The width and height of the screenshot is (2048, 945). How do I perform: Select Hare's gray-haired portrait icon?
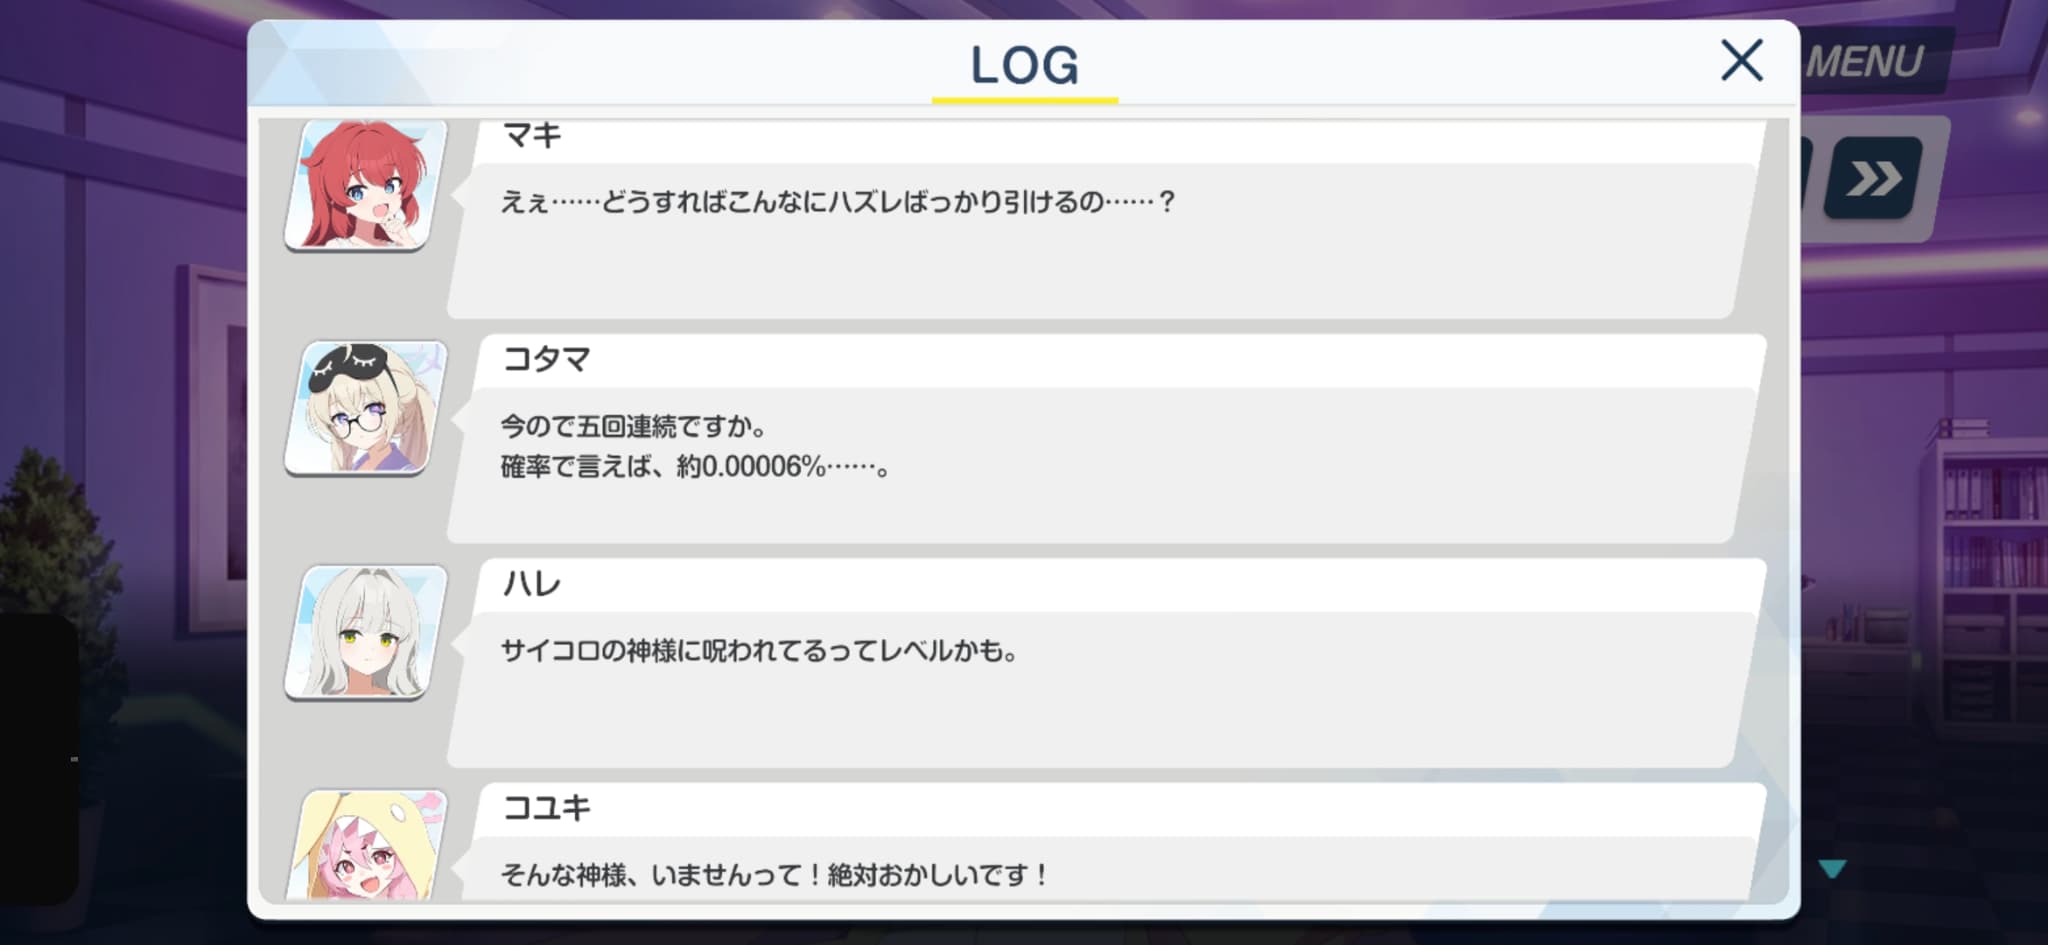[x=366, y=632]
